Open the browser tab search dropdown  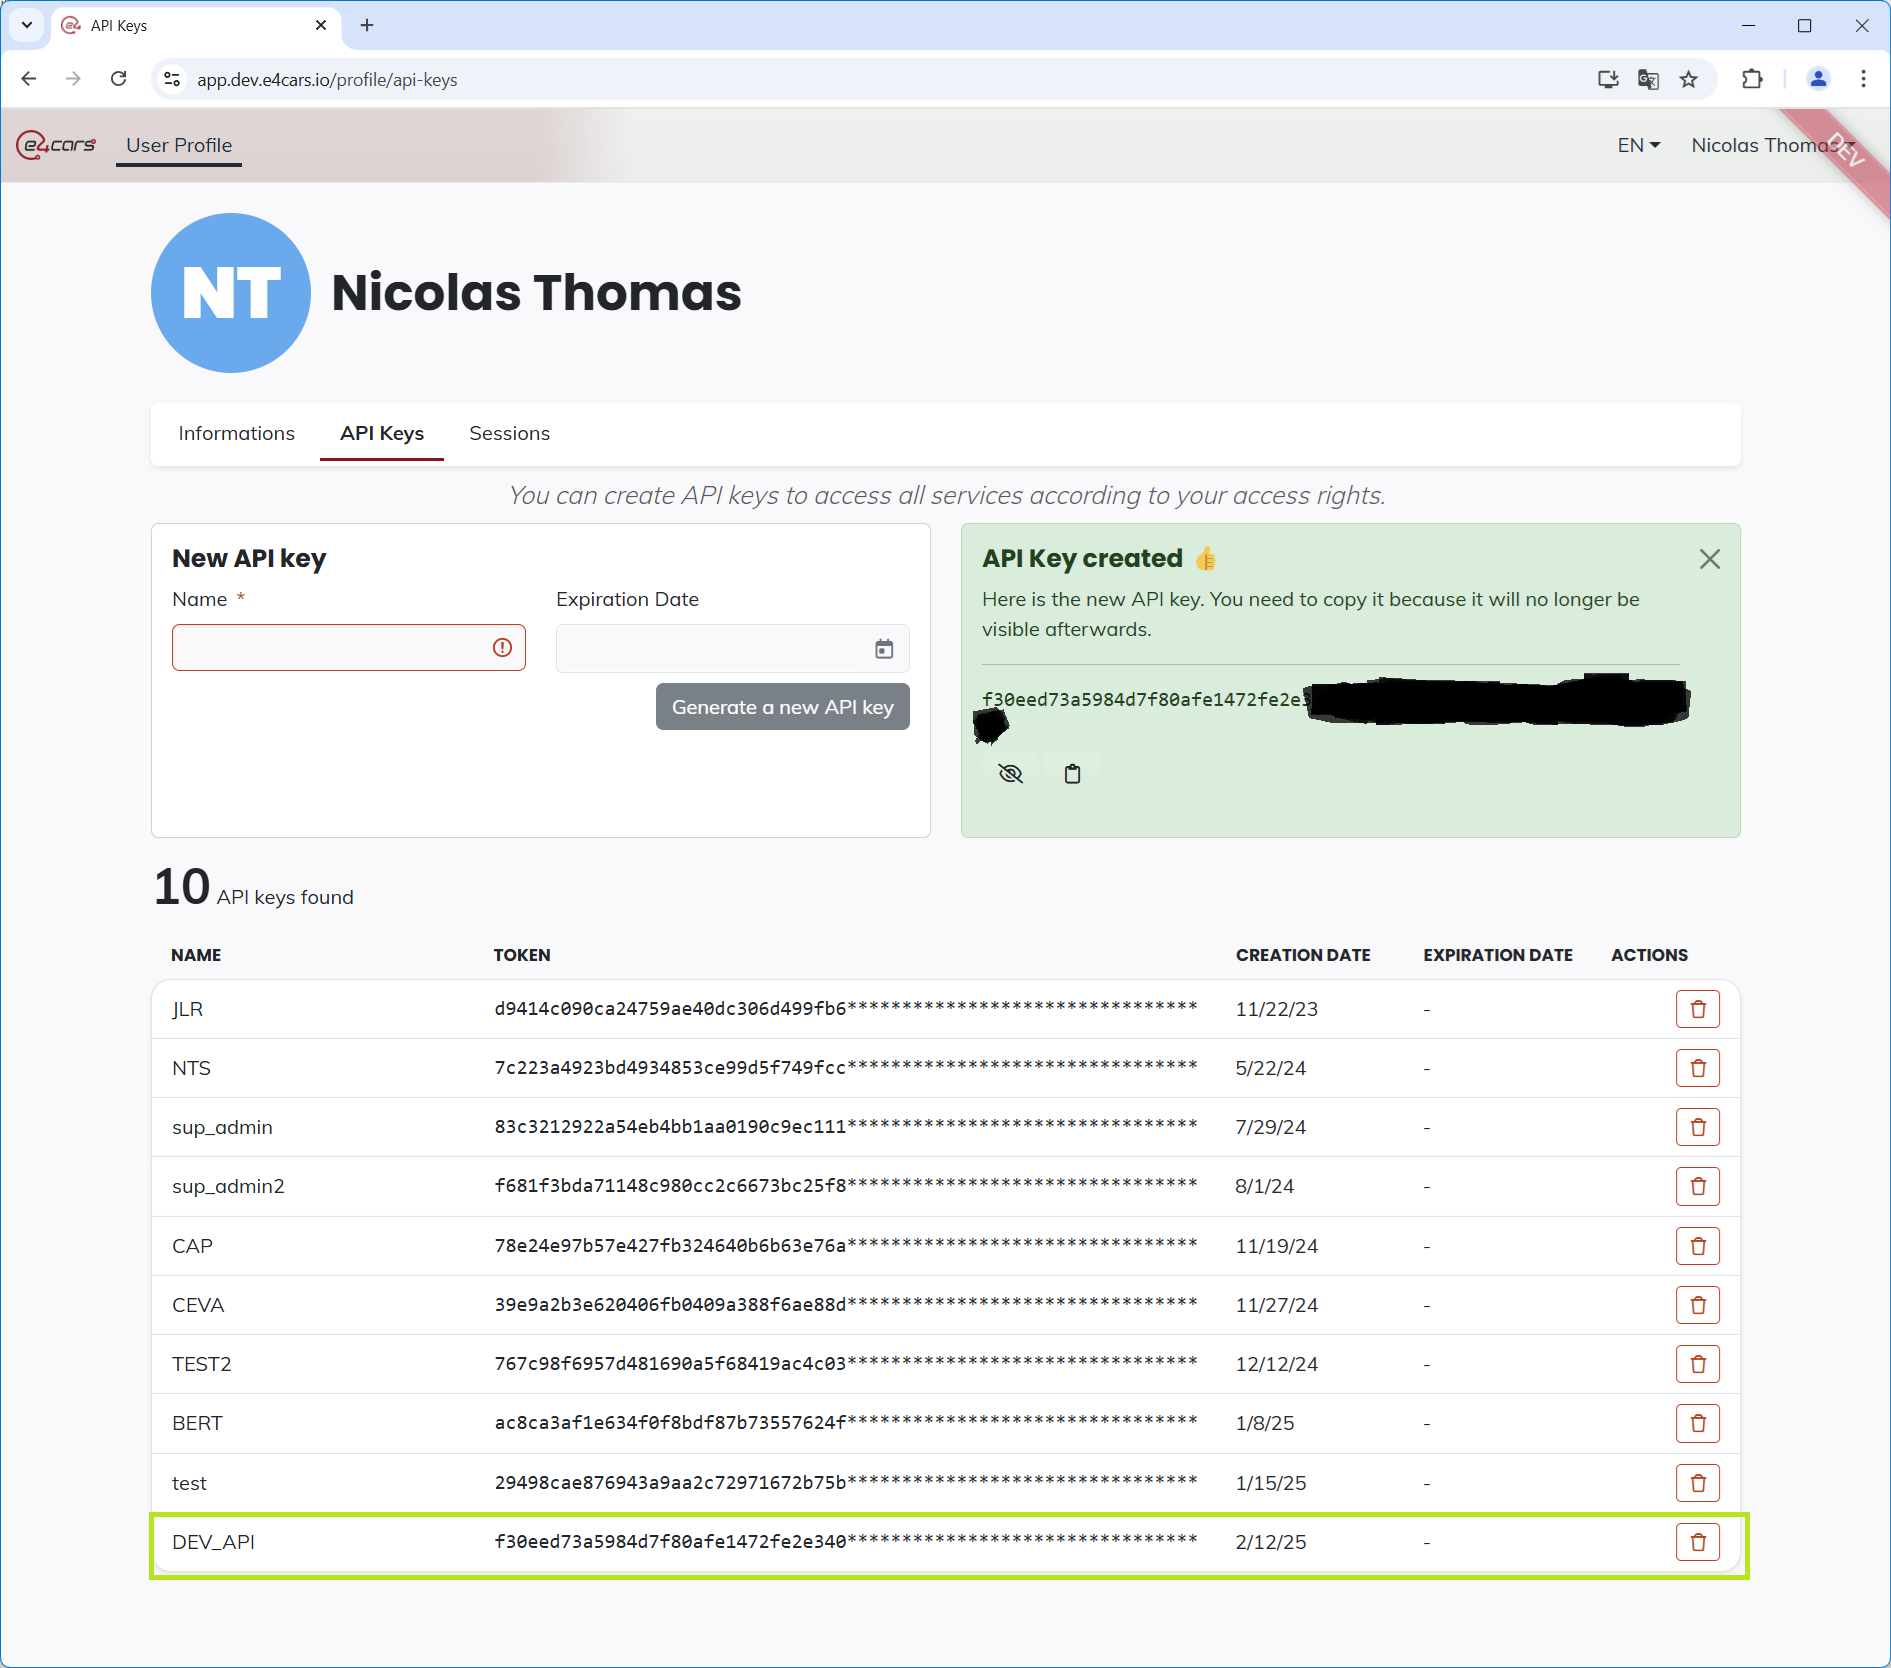point(27,25)
